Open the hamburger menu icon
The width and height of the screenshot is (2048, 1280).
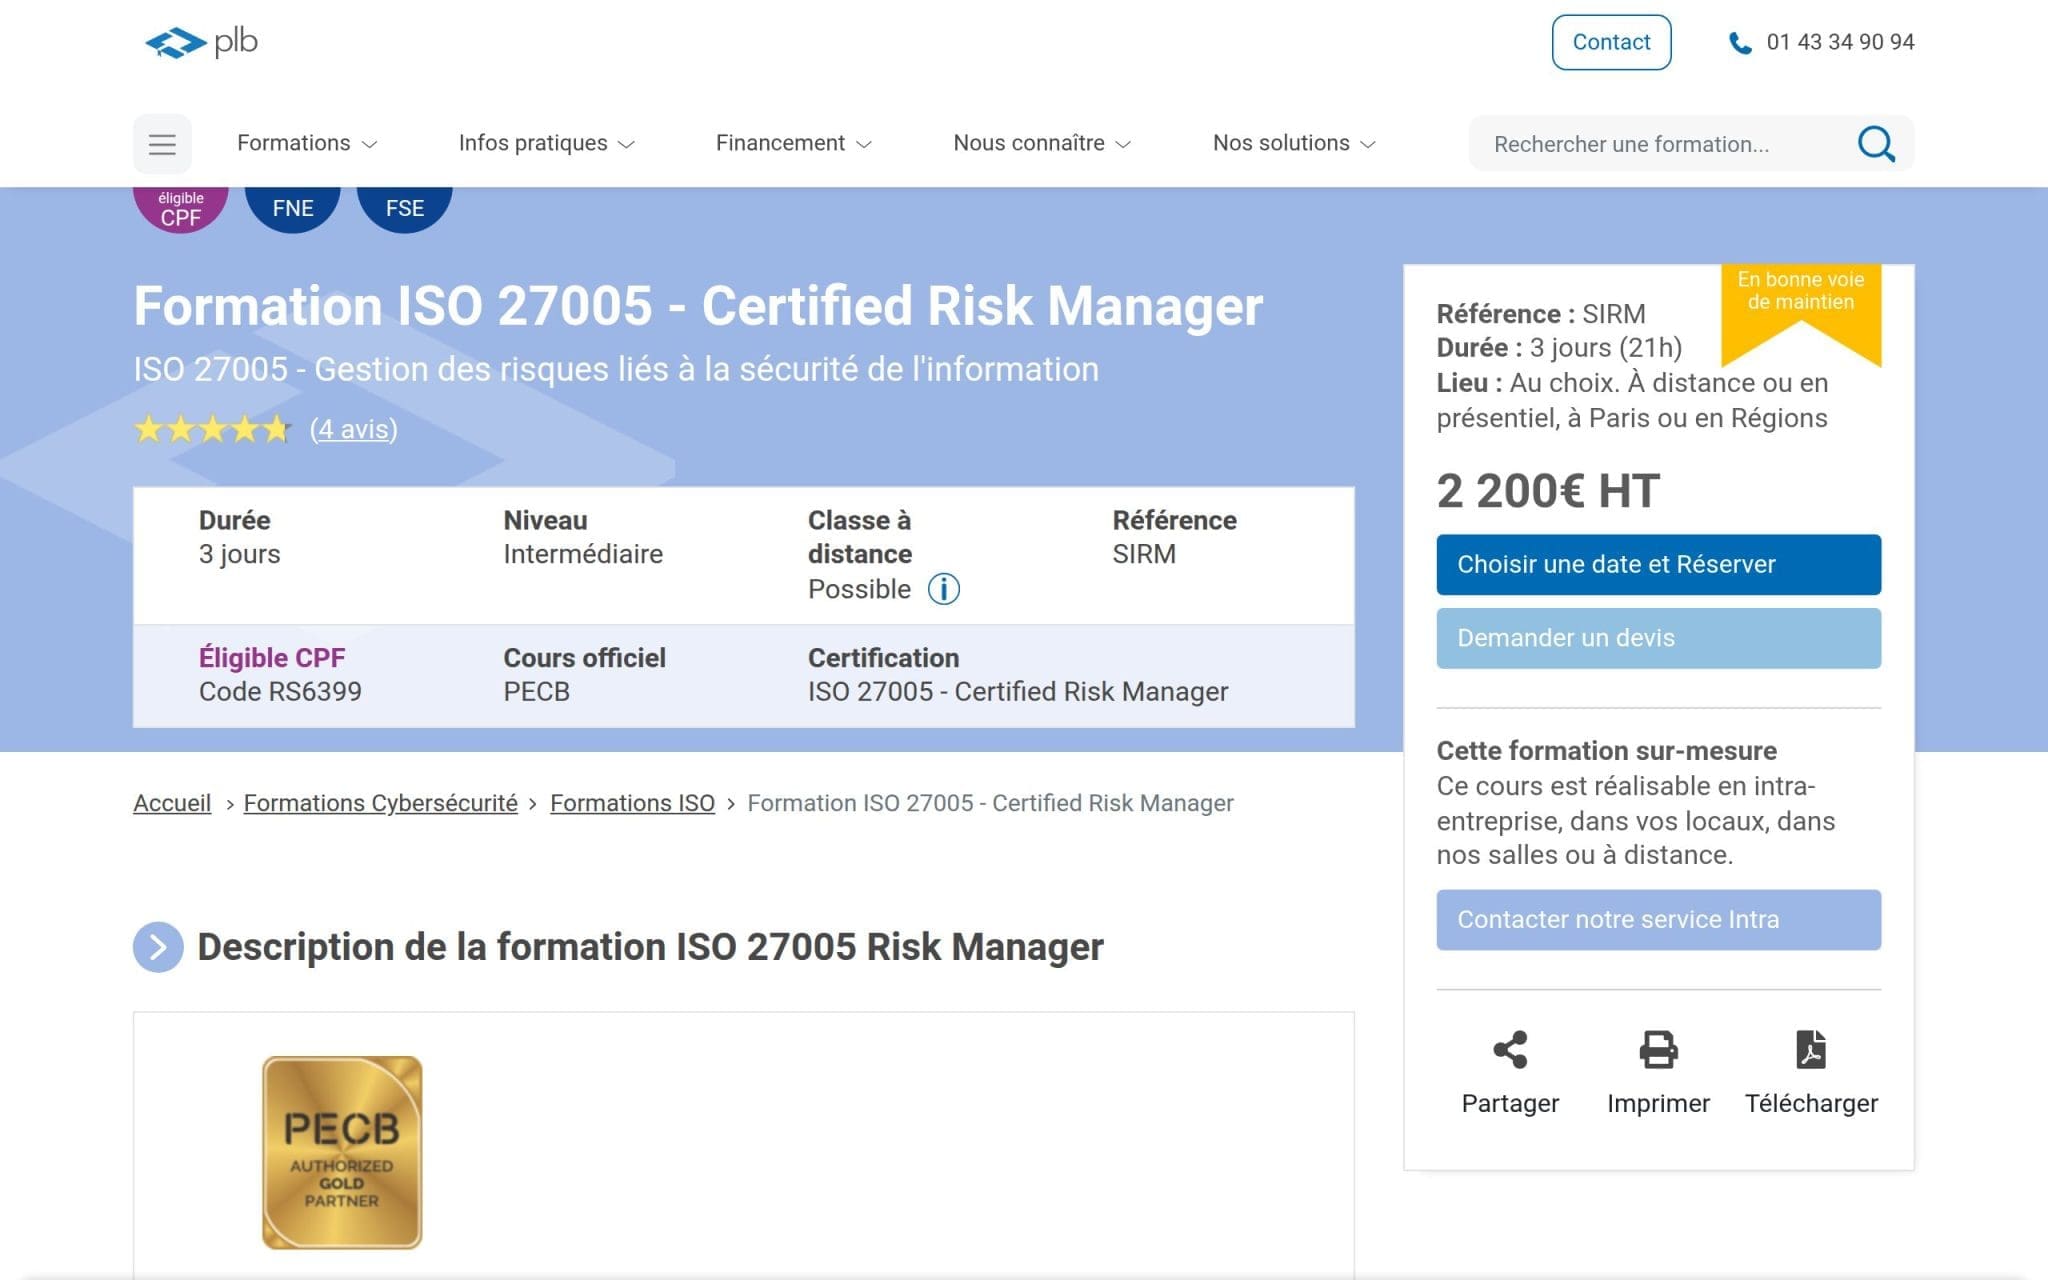162,144
